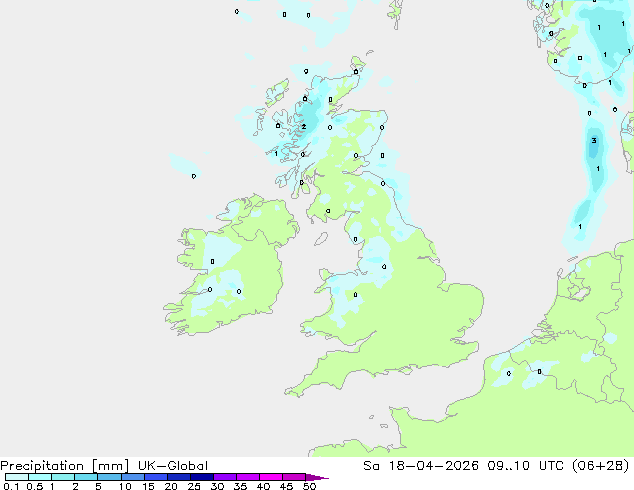Click the '35' legend tick label

coord(240,486)
